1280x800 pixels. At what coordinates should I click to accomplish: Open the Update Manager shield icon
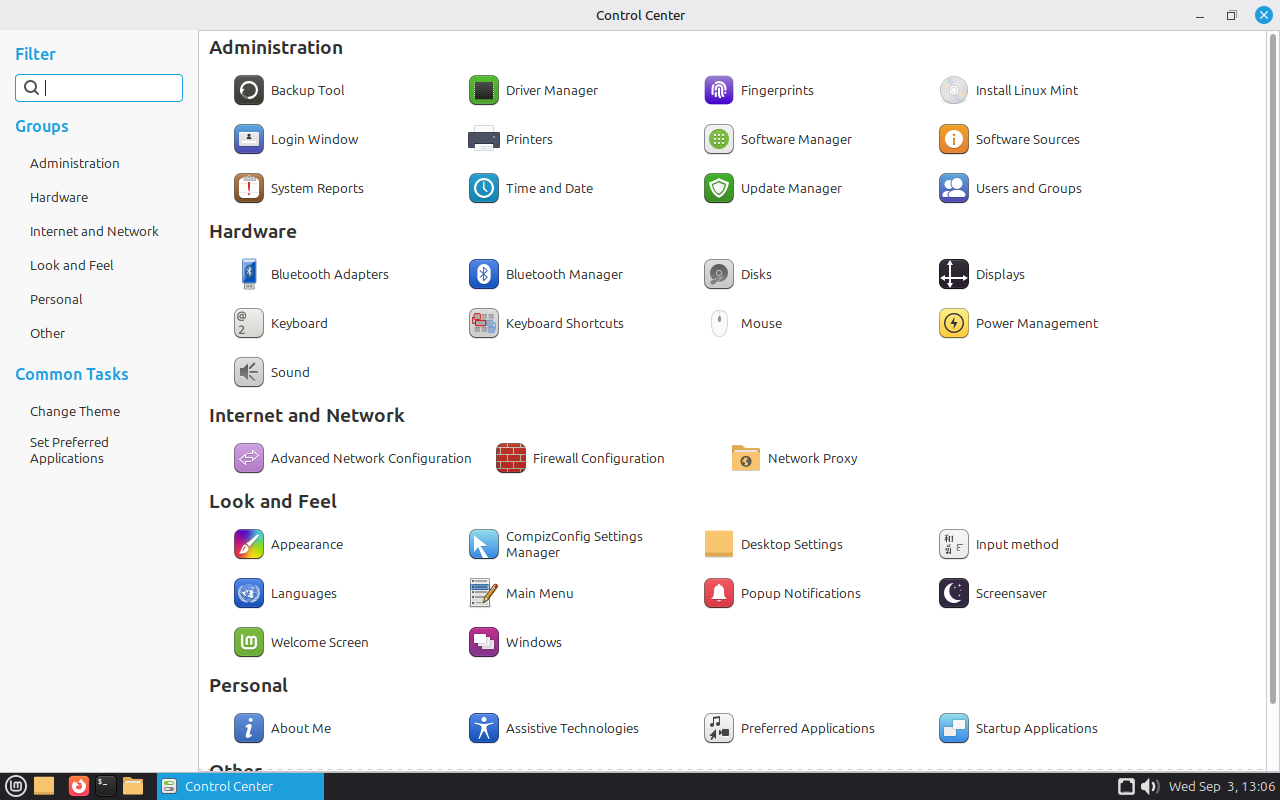pyautogui.click(x=719, y=188)
